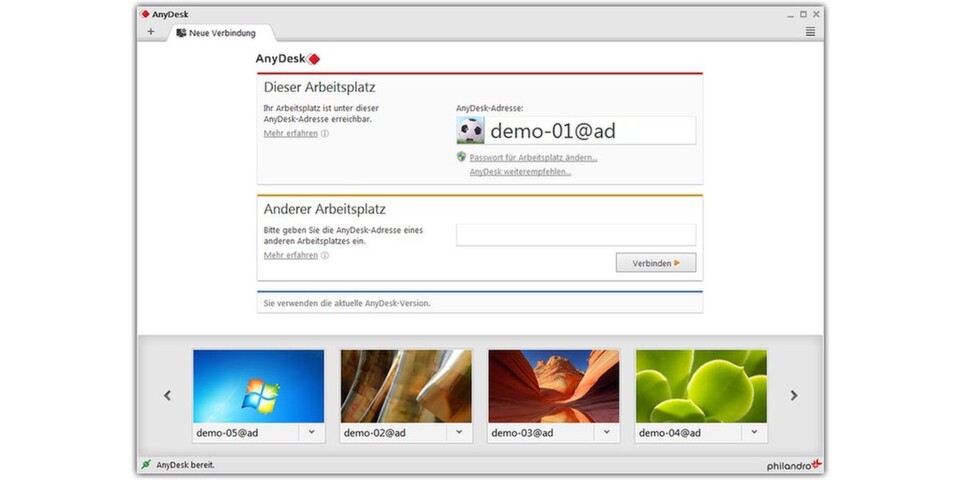Click the 'AnyDesk bereit.' status text
960x480 pixels.
[186, 465]
